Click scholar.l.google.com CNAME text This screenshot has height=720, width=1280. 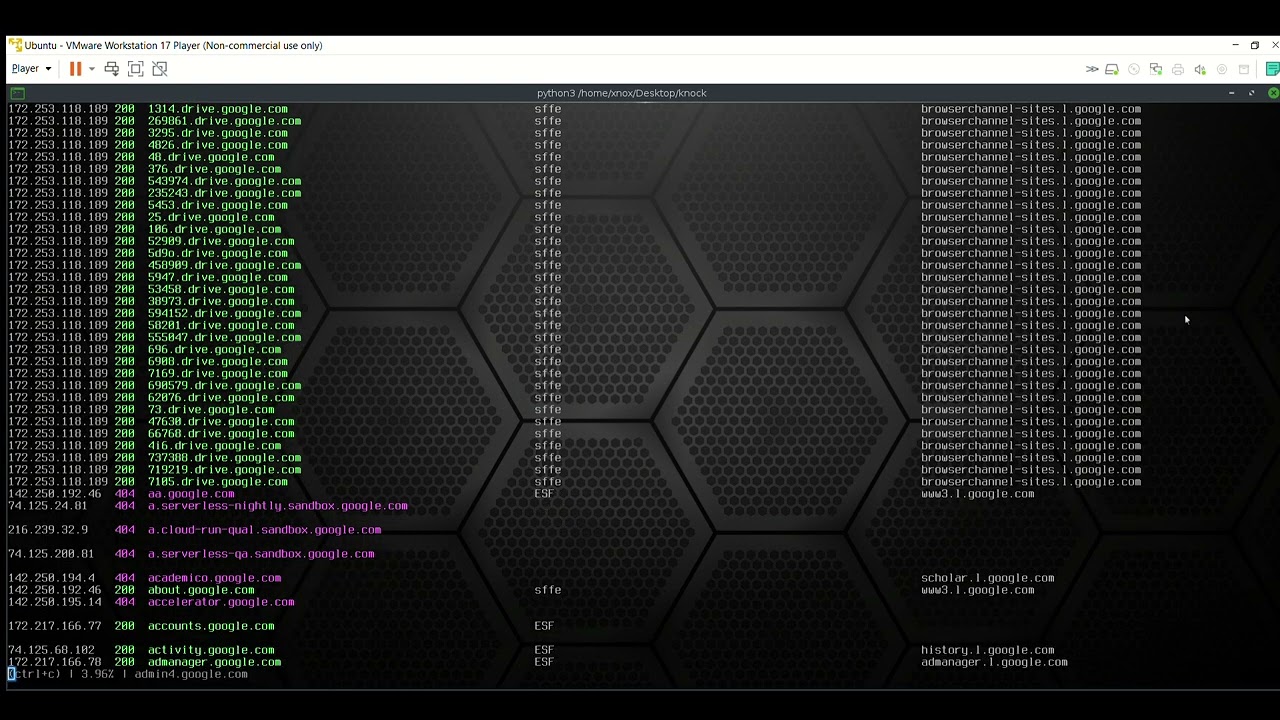[x=987, y=578]
